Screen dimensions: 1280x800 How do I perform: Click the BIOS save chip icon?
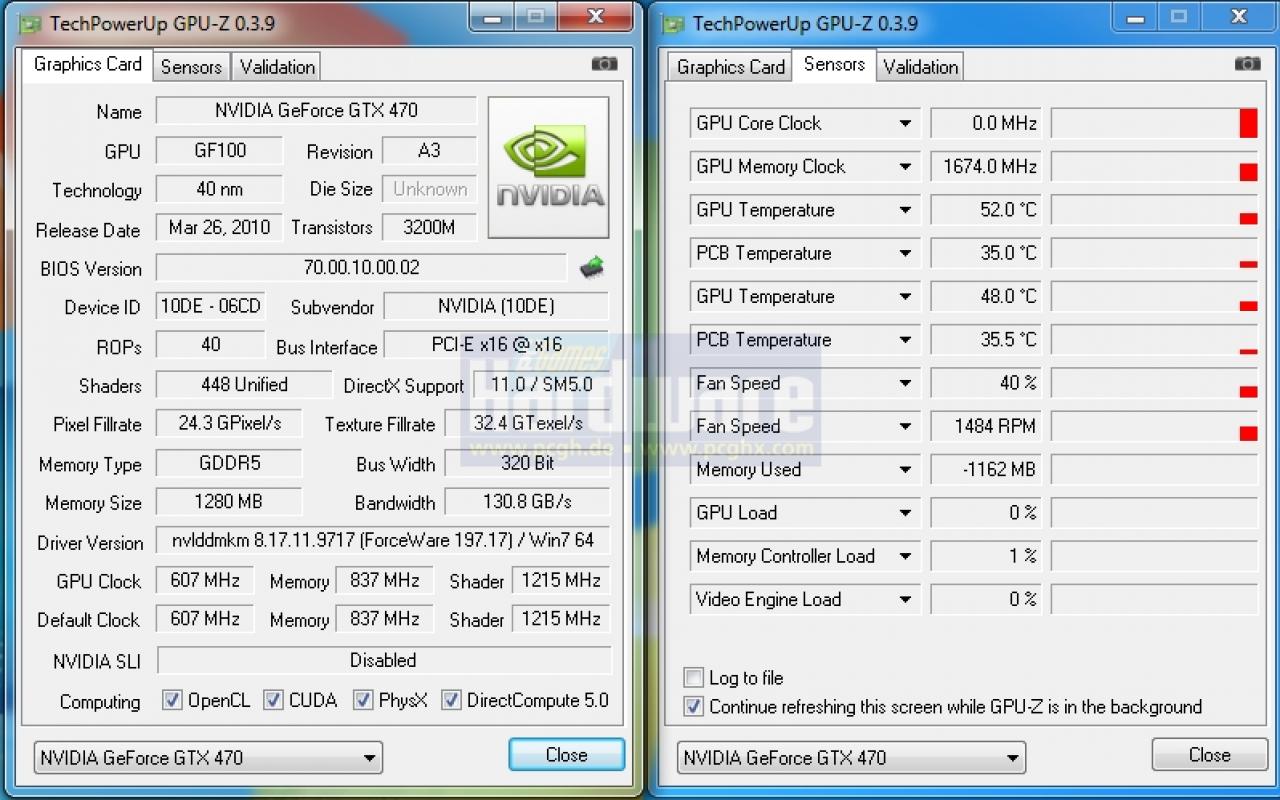(592, 267)
